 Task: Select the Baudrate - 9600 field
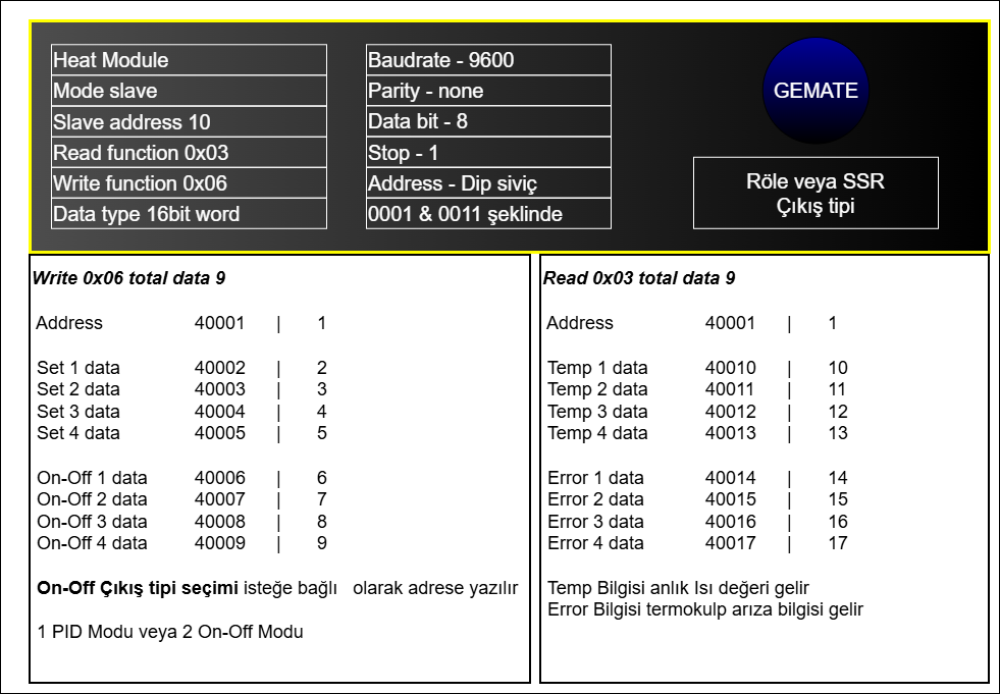pyautogui.click(x=488, y=60)
